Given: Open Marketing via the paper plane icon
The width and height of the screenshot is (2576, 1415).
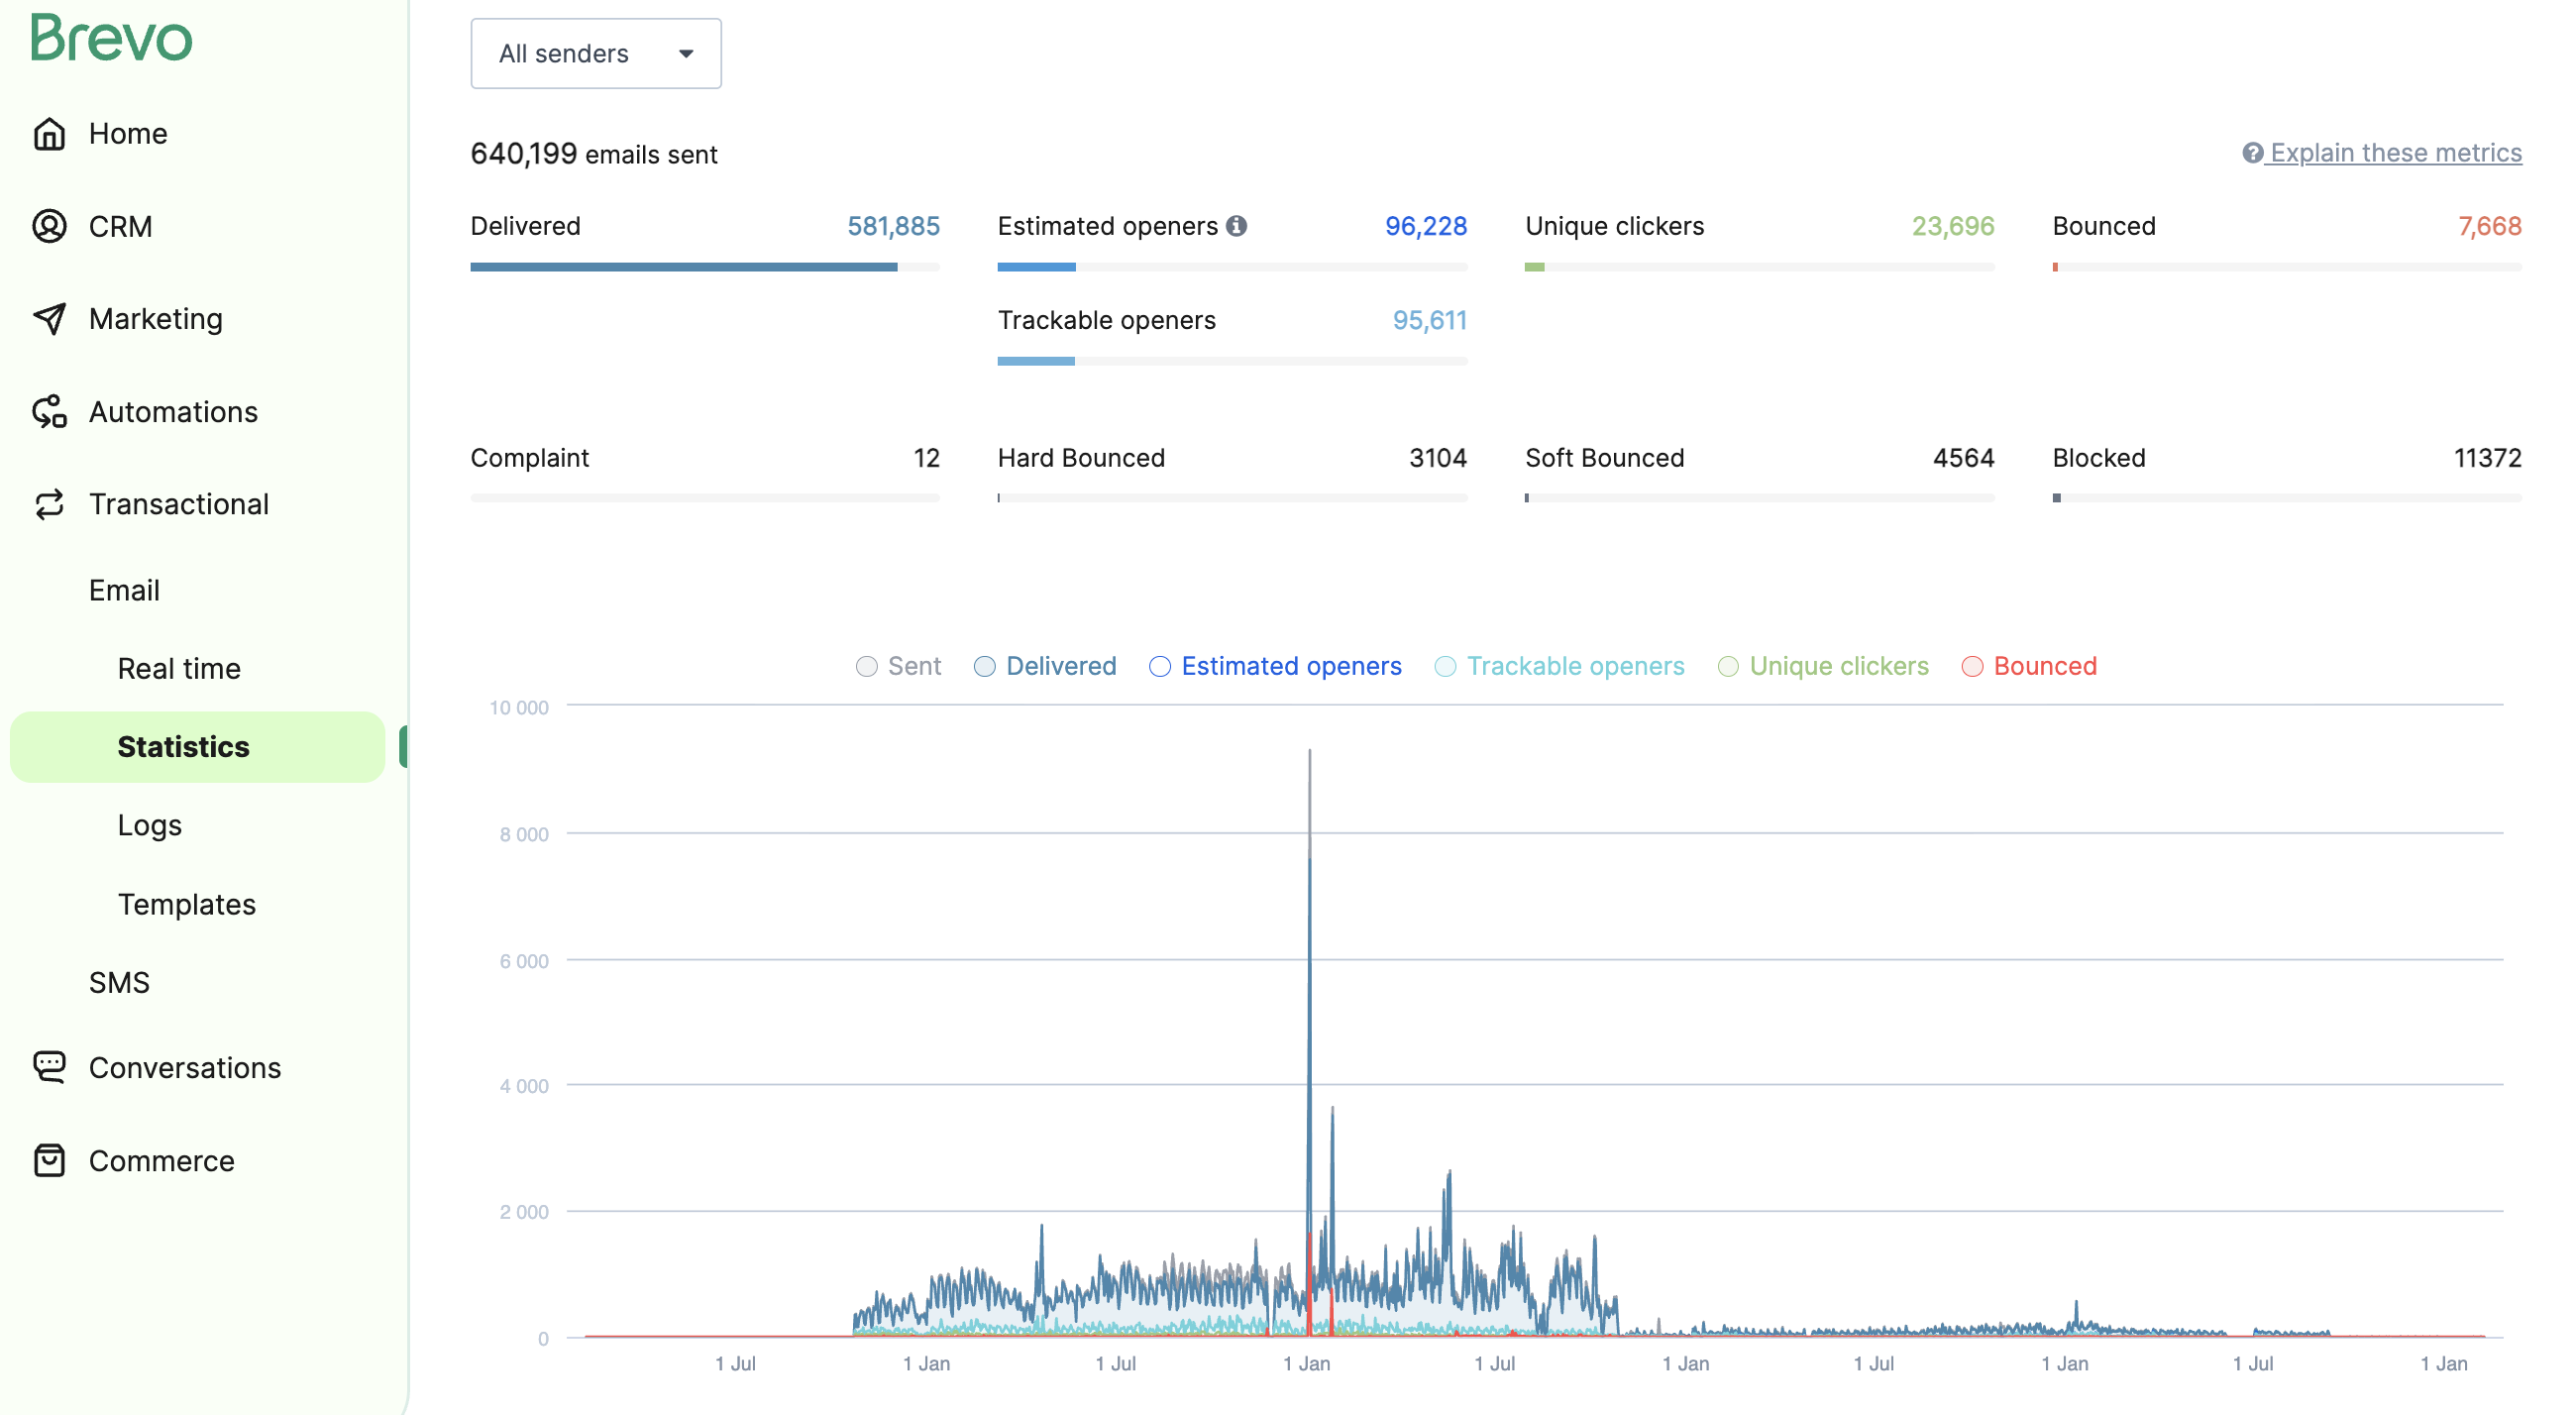Looking at the screenshot, I should (50, 318).
